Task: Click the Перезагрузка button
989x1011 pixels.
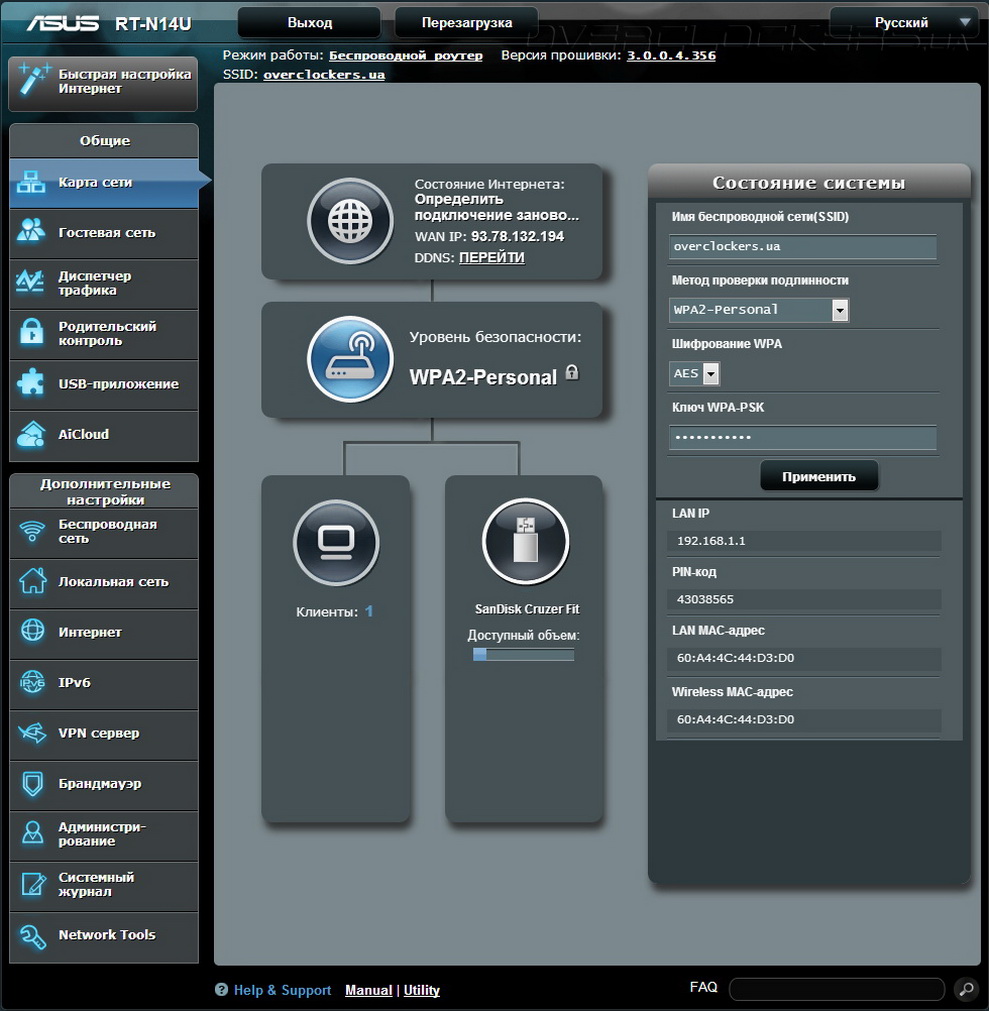Action: [466, 22]
